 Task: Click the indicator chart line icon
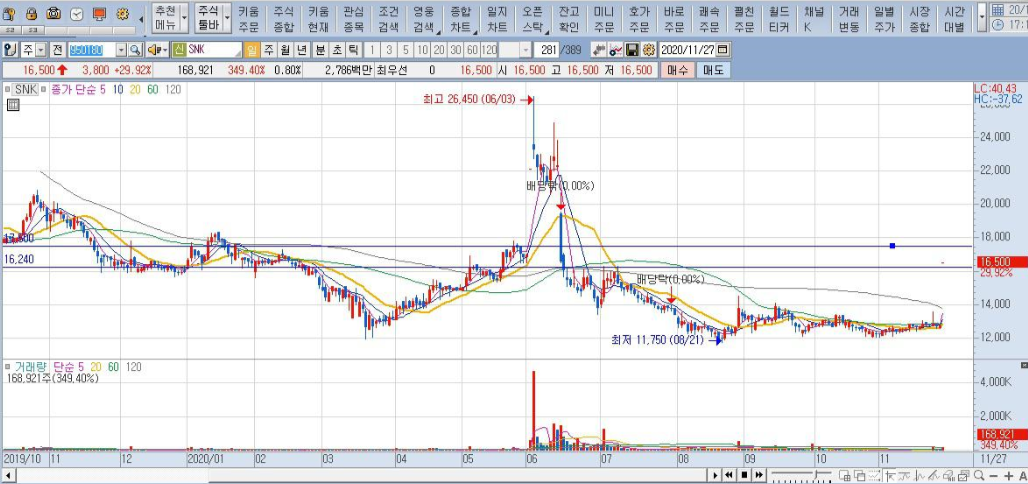(615, 50)
